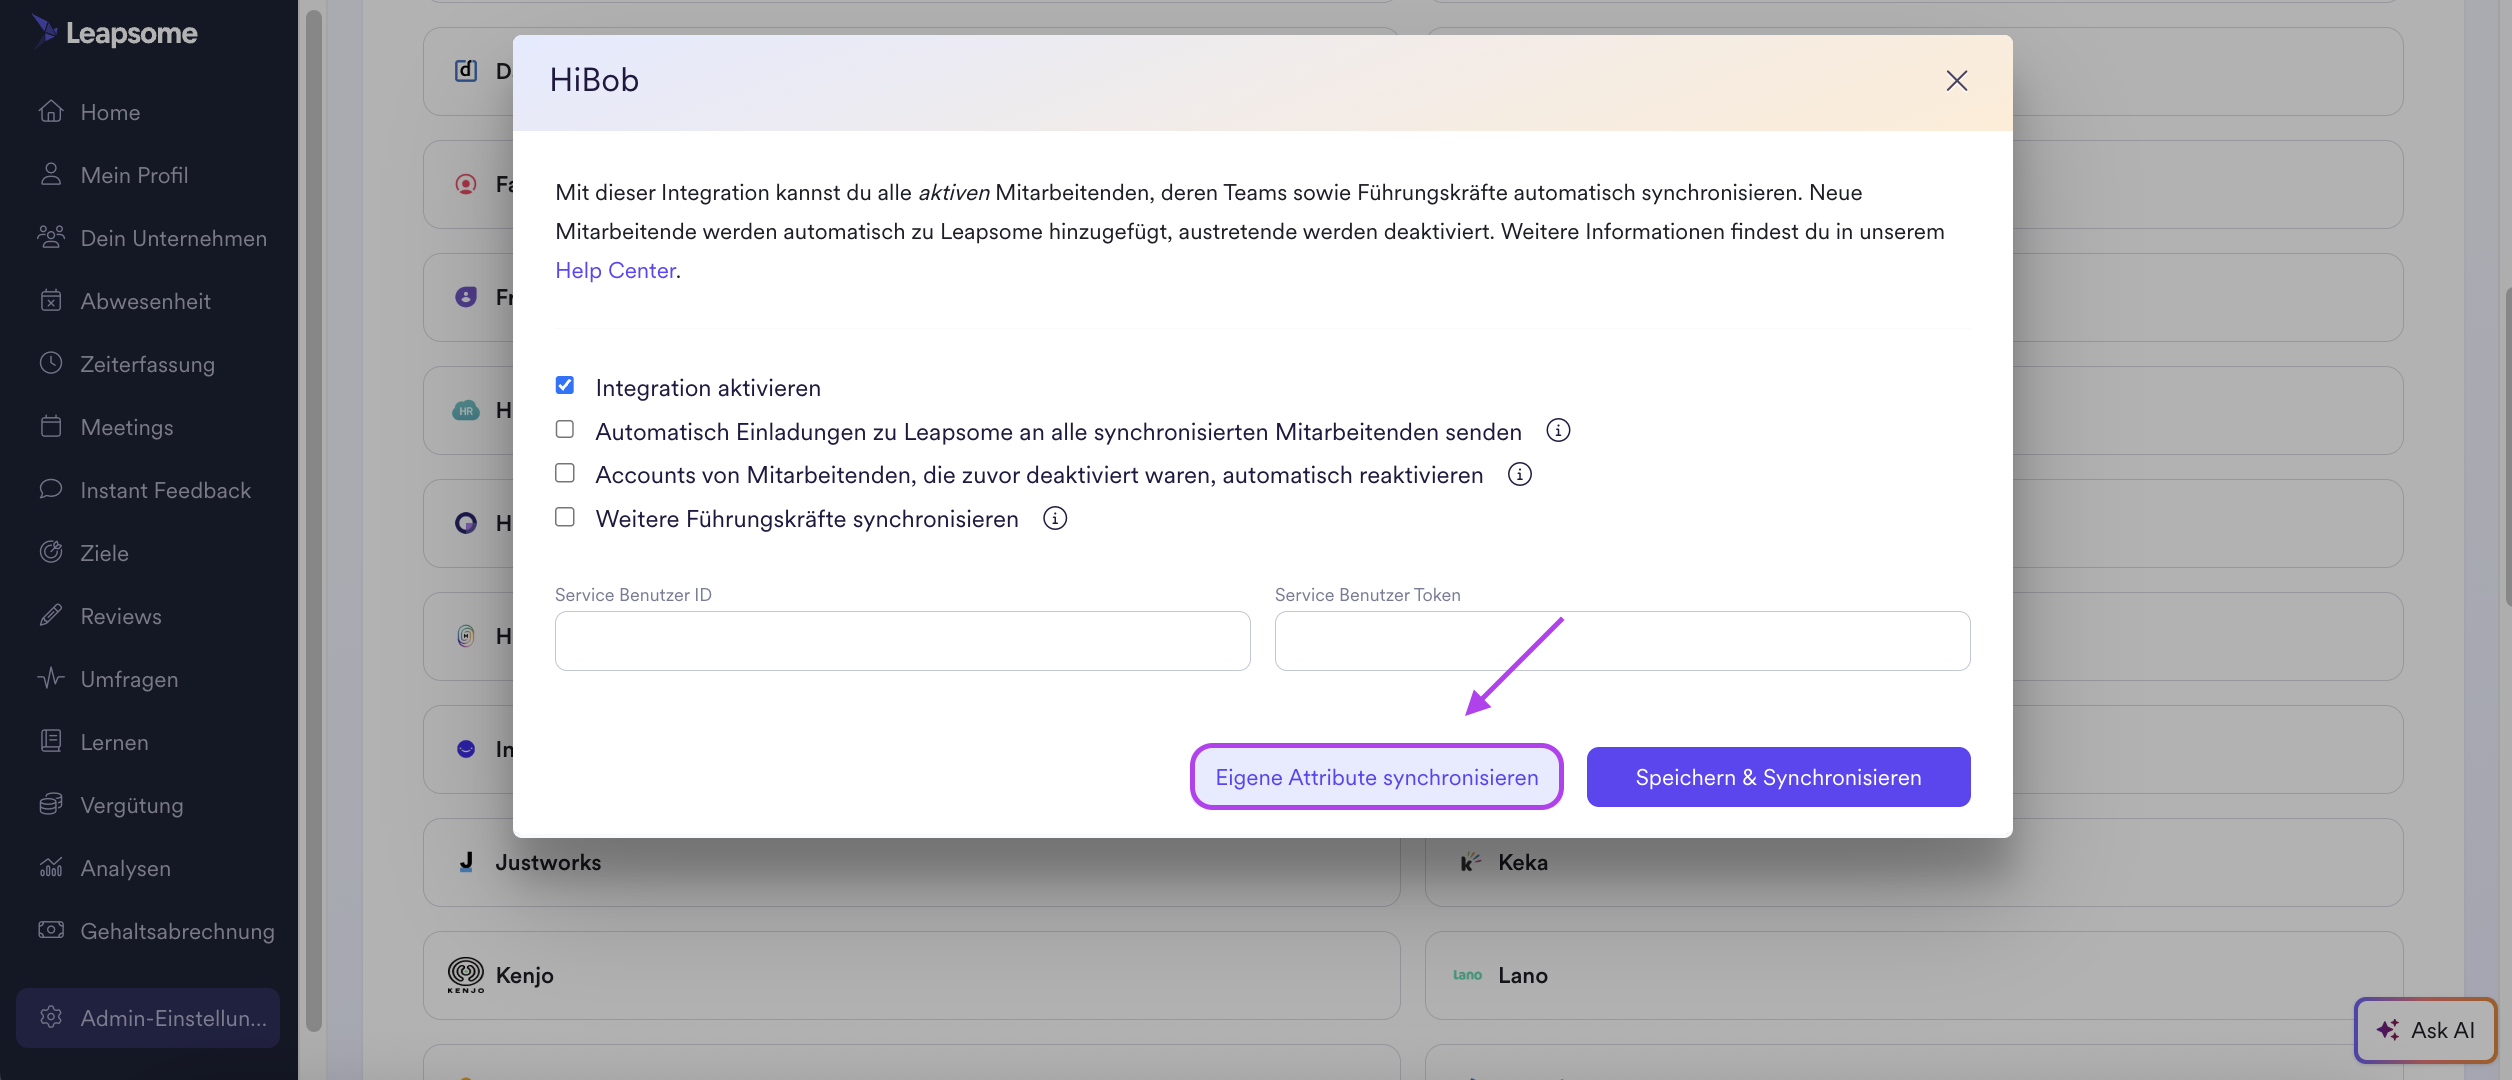
Task: Click the Vergütung coins icon
Action: (x=51, y=804)
